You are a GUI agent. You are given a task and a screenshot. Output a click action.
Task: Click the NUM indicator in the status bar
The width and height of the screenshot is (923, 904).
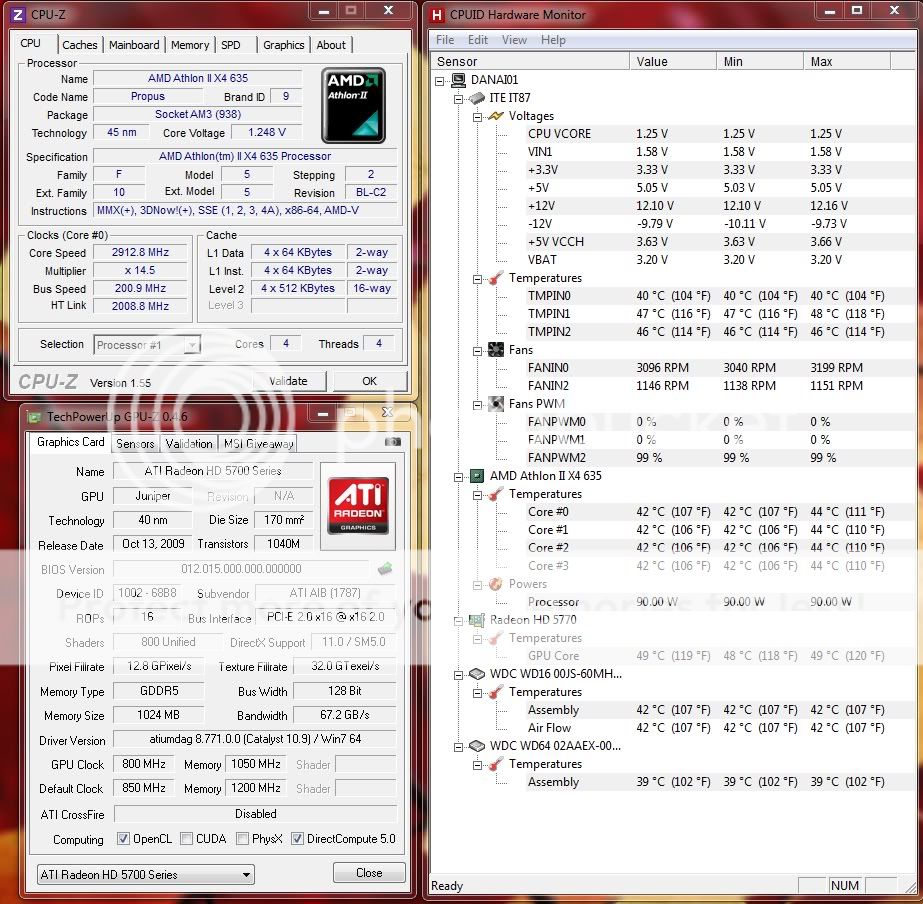pyautogui.click(x=845, y=886)
